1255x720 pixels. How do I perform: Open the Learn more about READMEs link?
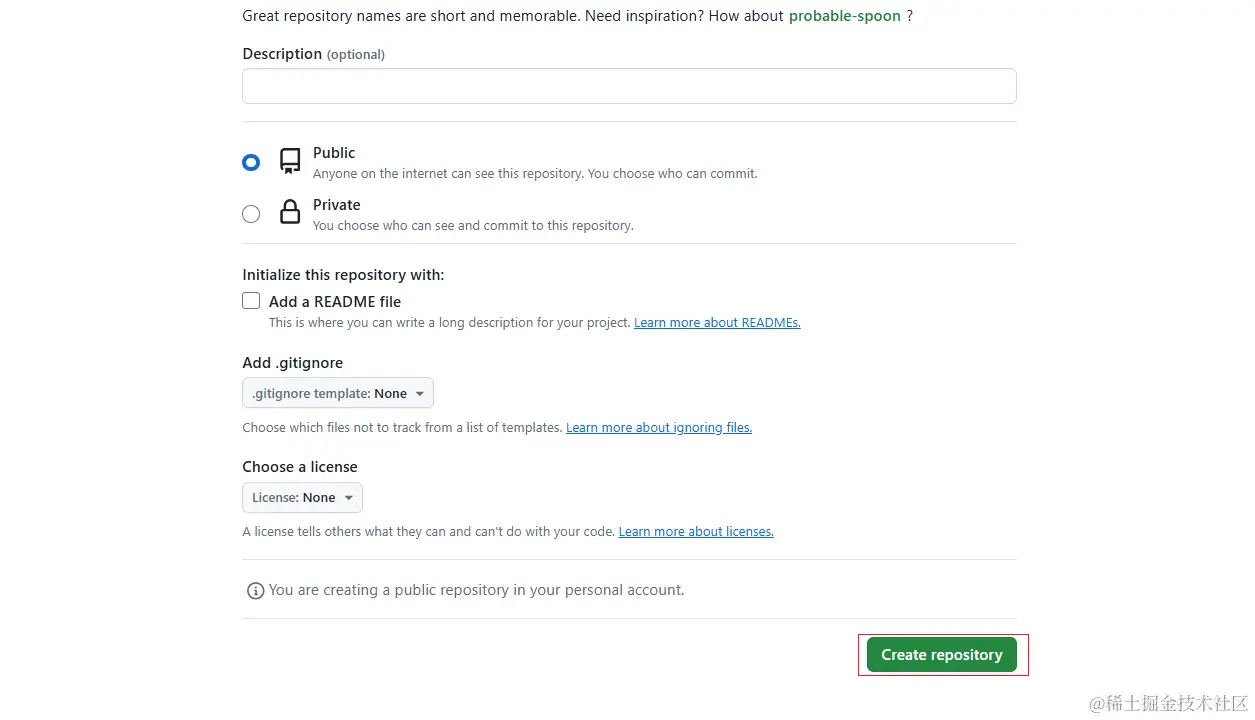[717, 323]
